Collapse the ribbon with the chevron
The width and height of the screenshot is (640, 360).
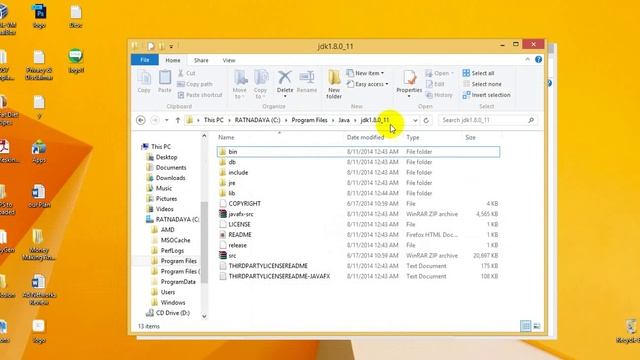(x=527, y=60)
